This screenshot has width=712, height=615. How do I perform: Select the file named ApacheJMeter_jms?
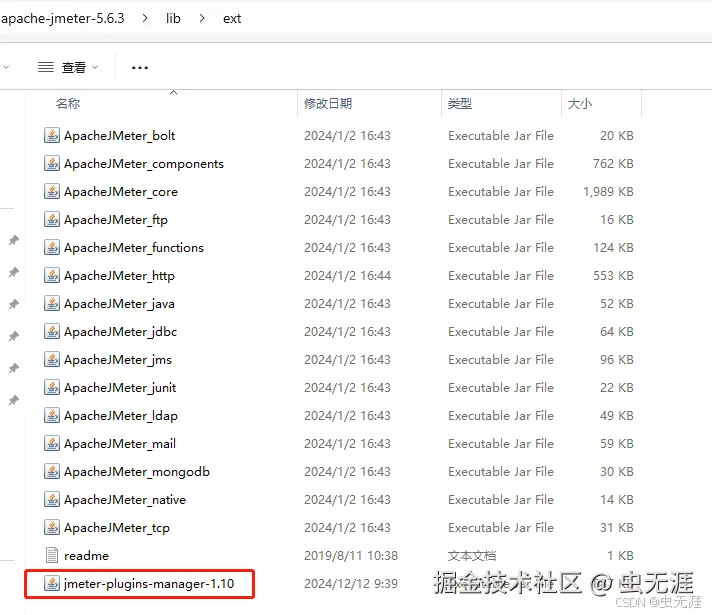pos(118,360)
